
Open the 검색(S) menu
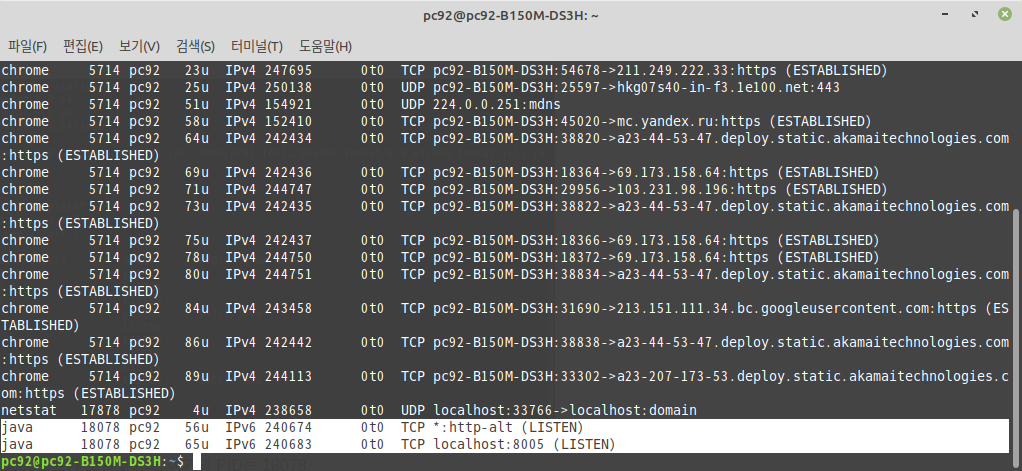pos(196,46)
